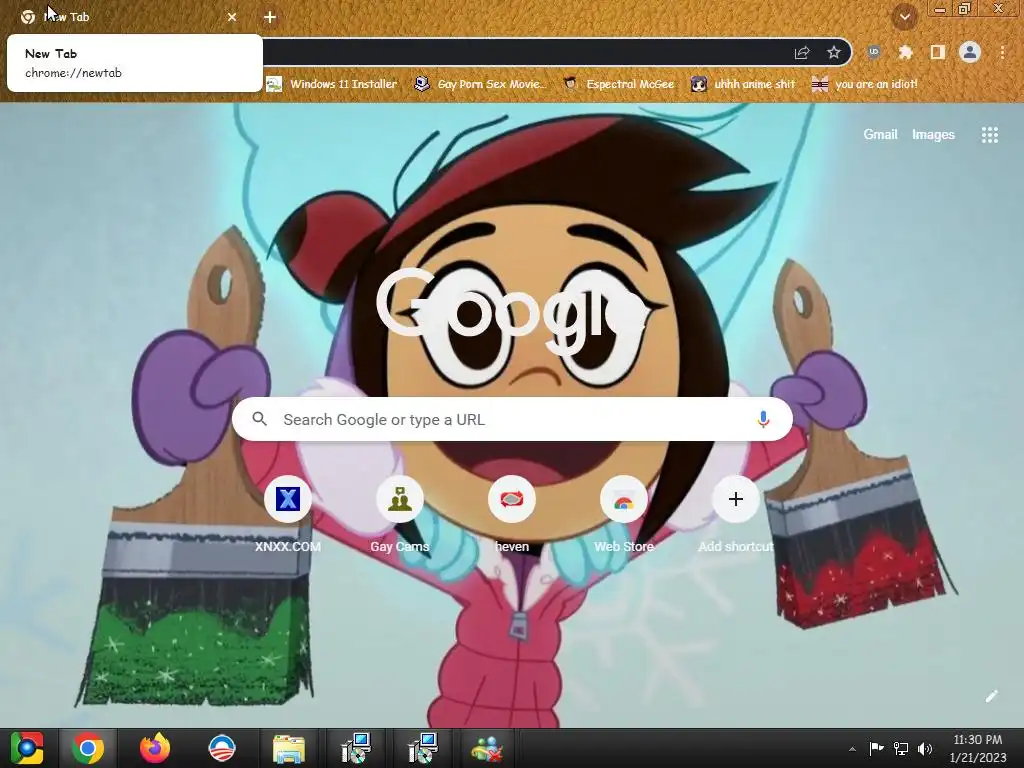
Task: Click the magnifier search icon
Action: point(259,419)
